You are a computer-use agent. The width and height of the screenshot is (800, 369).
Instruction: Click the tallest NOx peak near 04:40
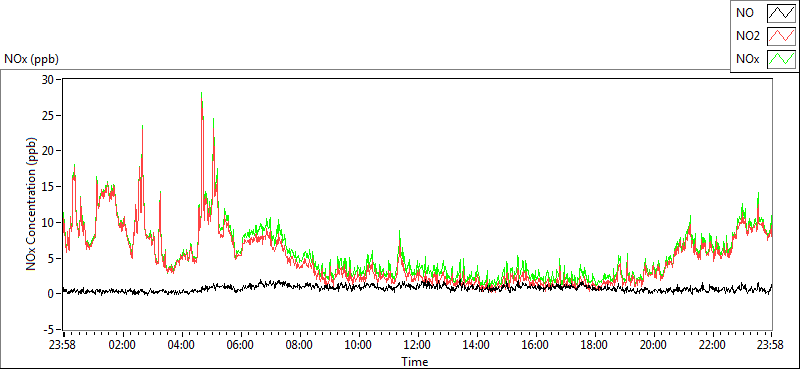pos(202,93)
